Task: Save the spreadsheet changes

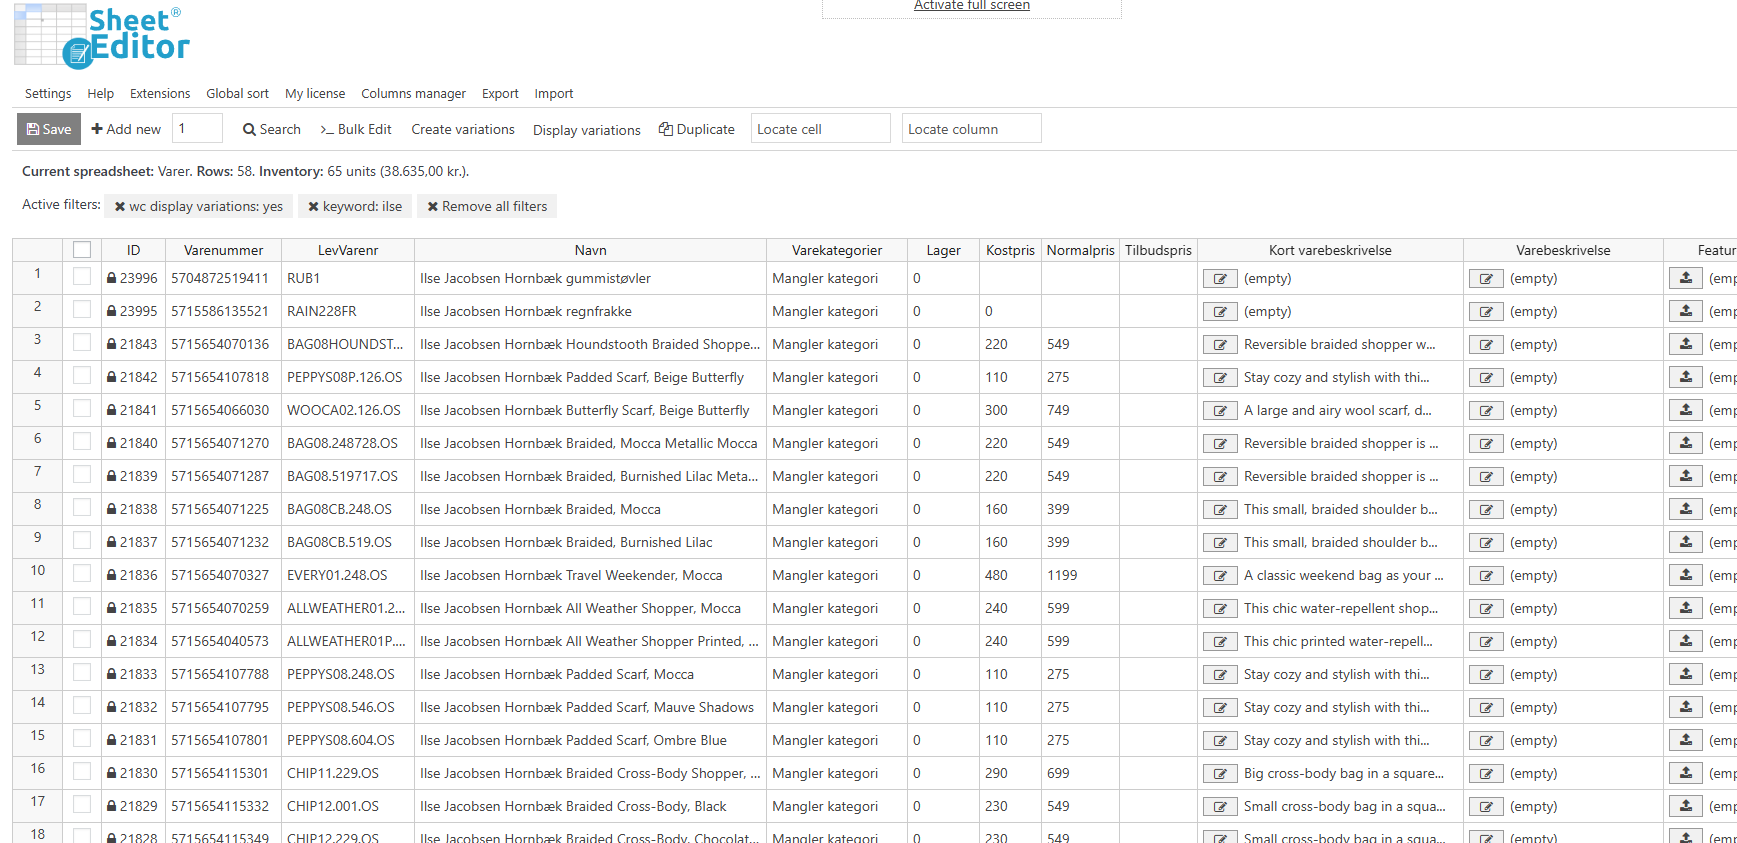Action: click(49, 129)
